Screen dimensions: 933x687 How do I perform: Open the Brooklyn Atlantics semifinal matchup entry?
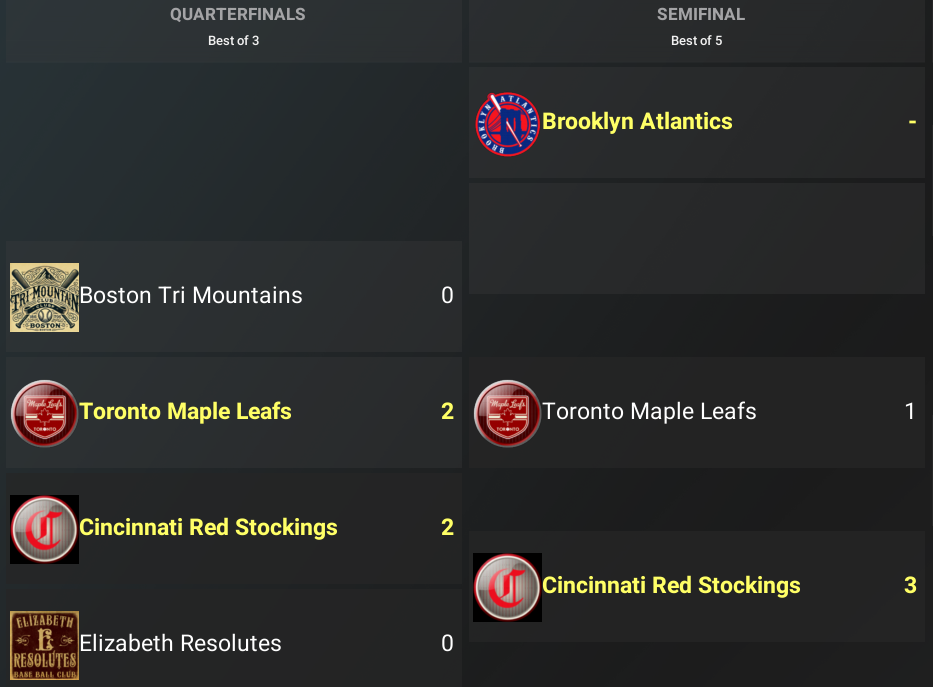[697, 123]
